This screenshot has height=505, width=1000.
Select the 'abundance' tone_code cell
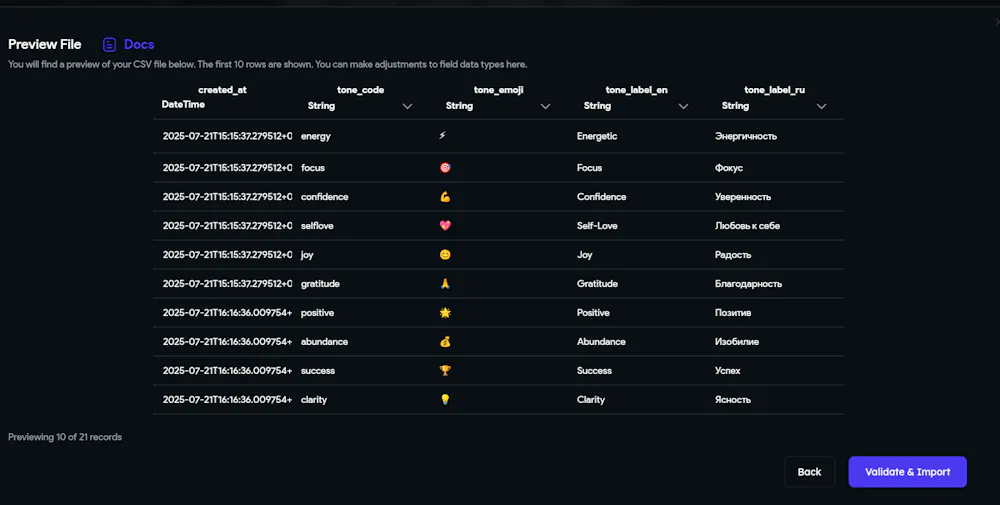point(325,342)
